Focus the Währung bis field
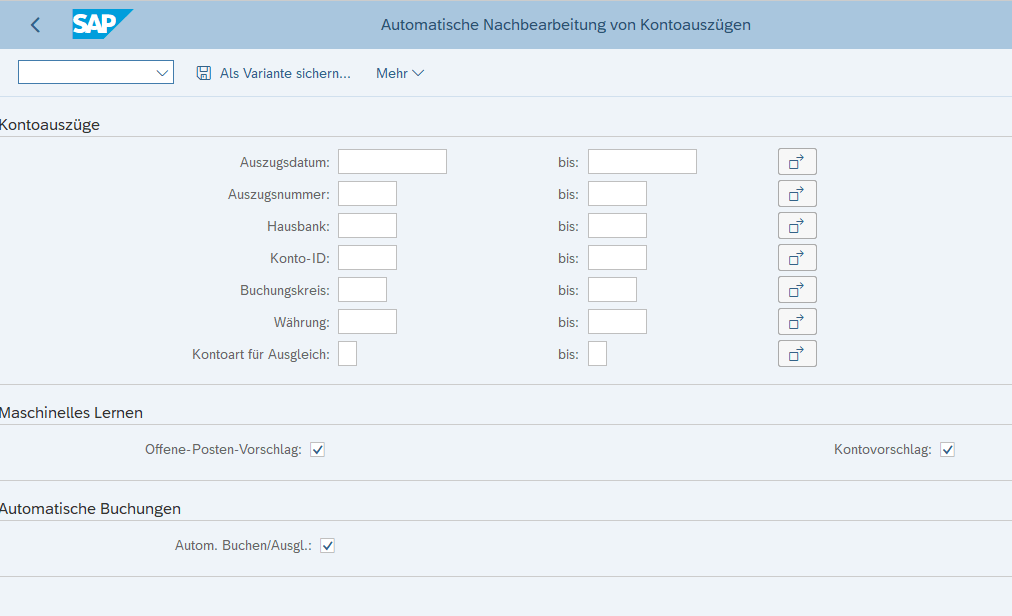 [617, 322]
